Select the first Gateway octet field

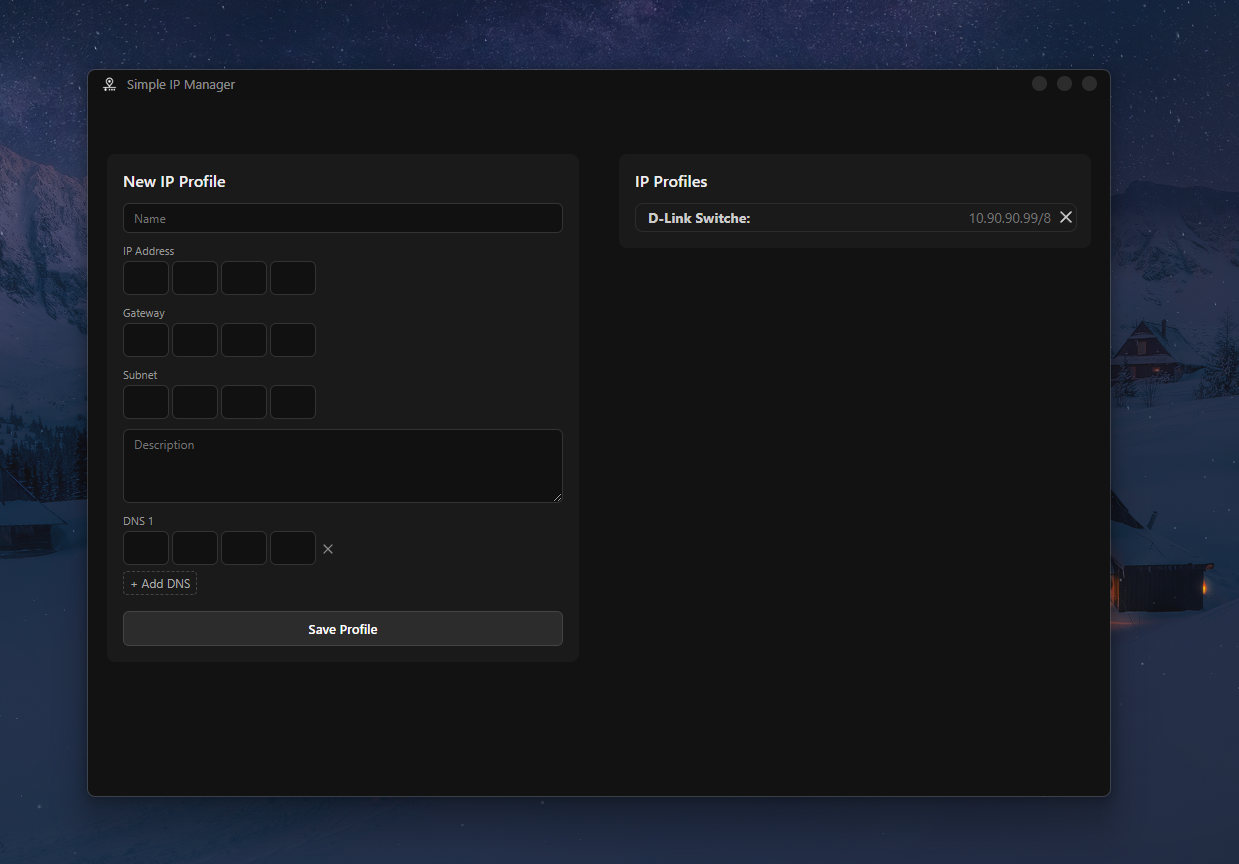tap(146, 340)
